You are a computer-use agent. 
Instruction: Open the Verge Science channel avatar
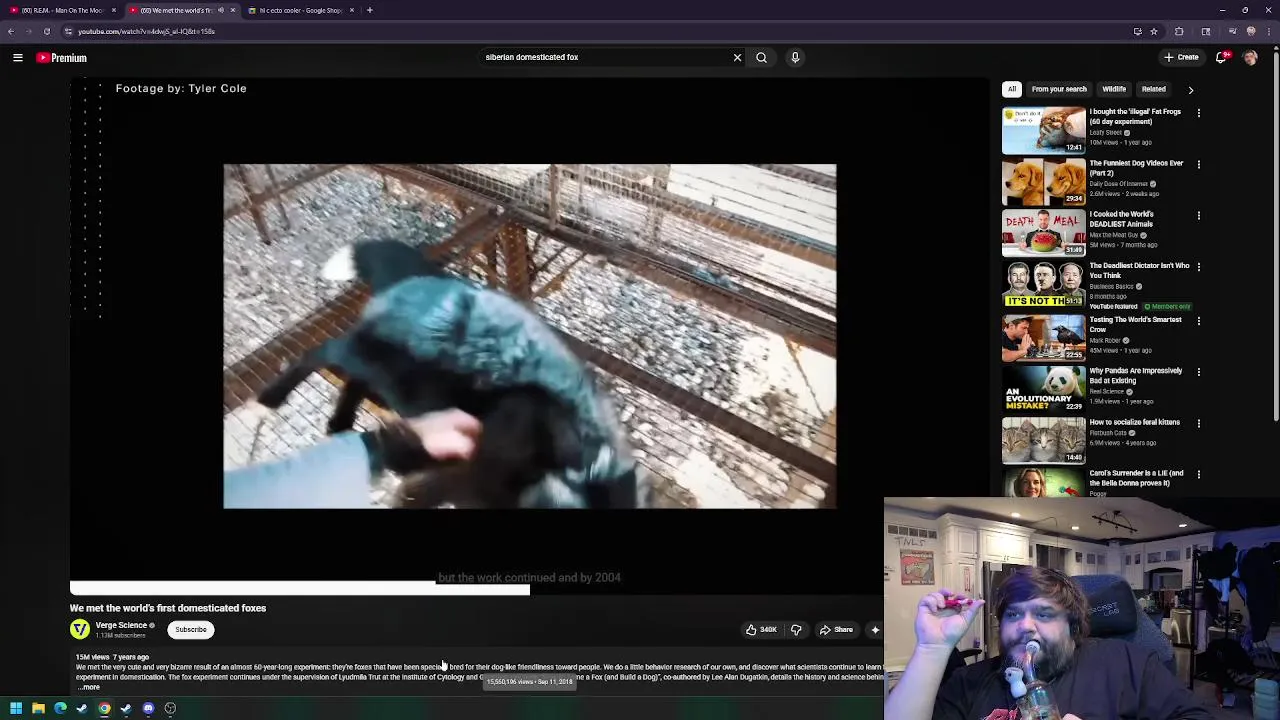pyautogui.click(x=79, y=629)
